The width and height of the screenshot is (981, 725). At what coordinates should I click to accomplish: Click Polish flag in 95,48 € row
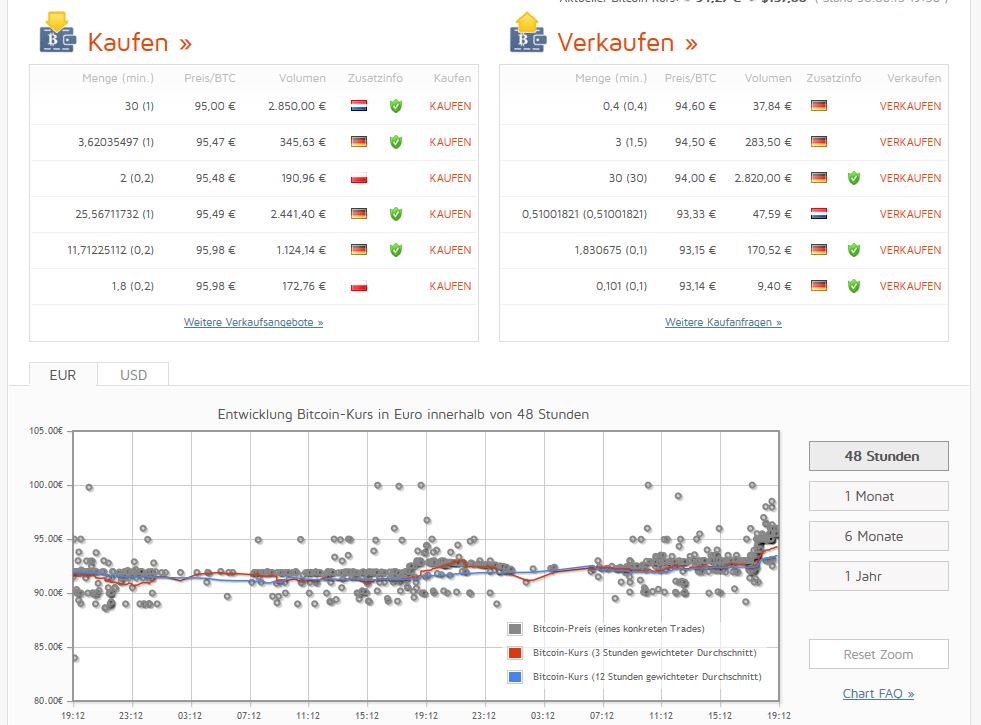click(x=359, y=178)
